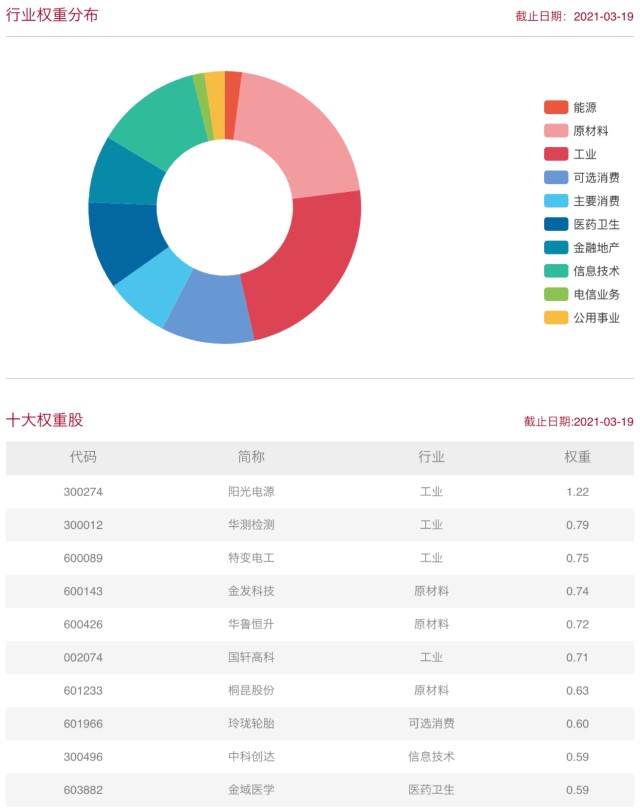
Task: Click stock code 300012
Action: (83, 525)
